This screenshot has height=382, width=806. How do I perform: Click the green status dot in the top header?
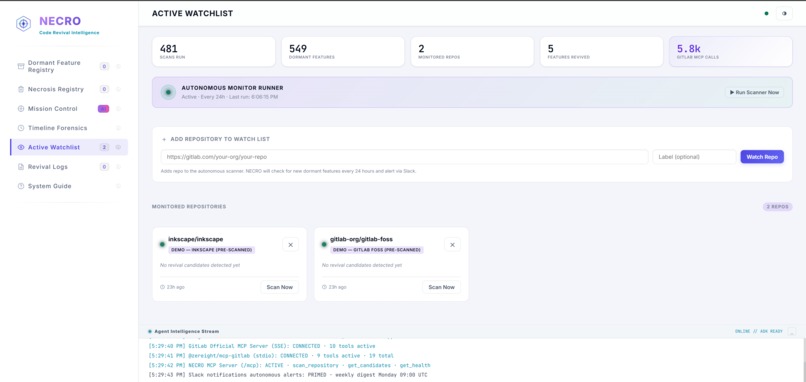(766, 14)
